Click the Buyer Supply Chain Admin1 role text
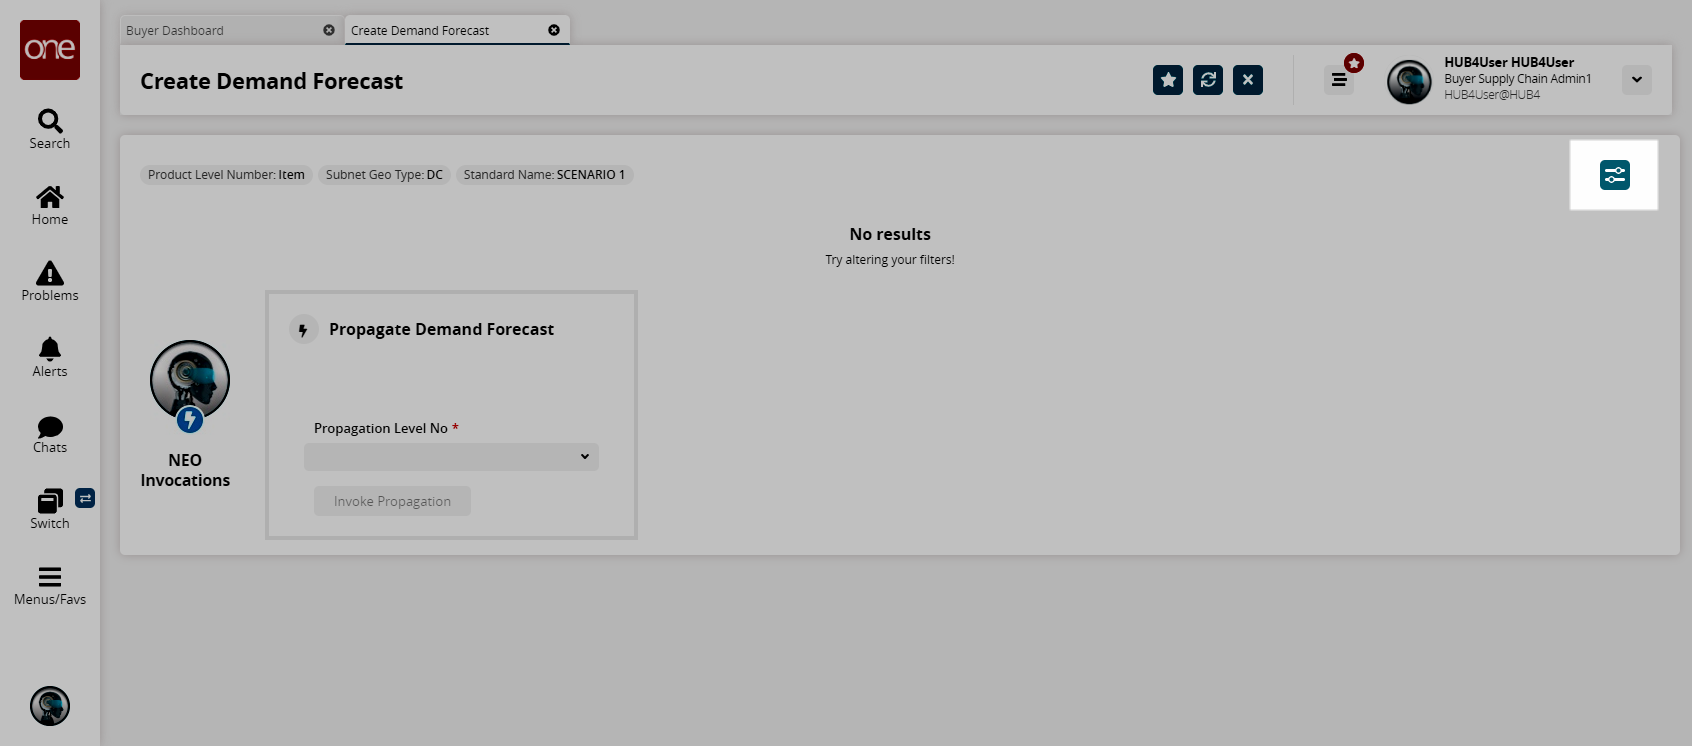Image resolution: width=1692 pixels, height=746 pixels. point(1517,79)
